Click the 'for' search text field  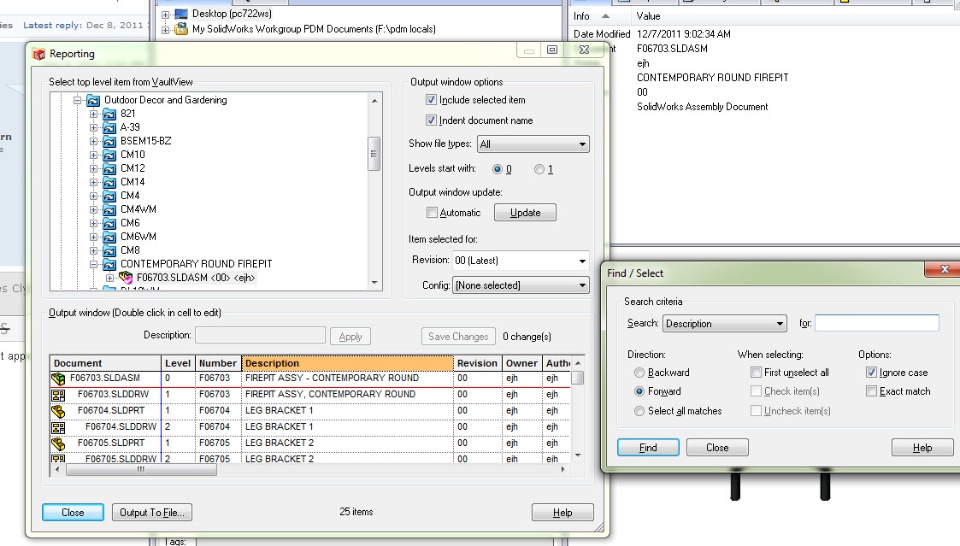[x=877, y=323]
